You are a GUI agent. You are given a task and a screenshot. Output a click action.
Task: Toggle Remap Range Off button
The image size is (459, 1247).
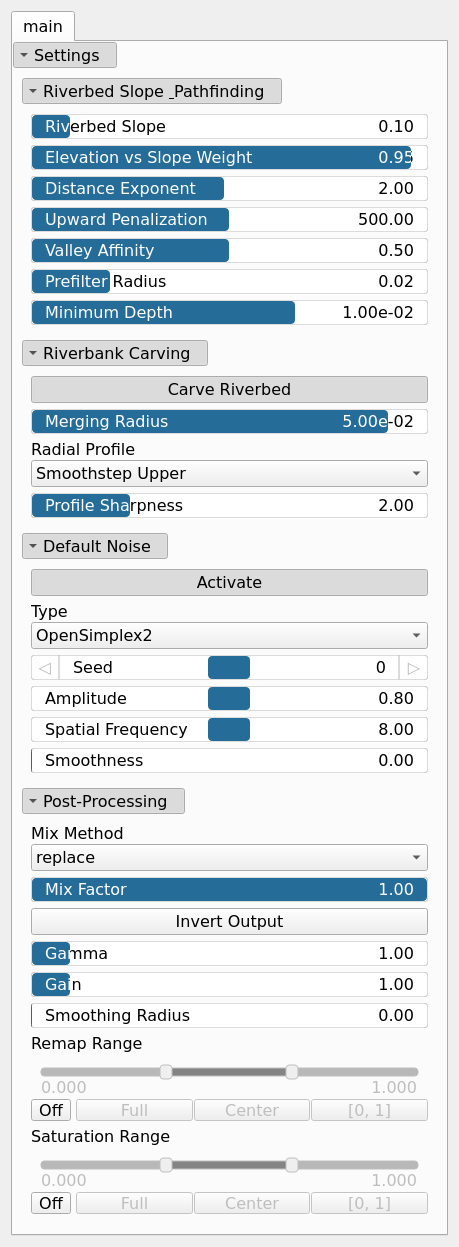coord(51,1110)
